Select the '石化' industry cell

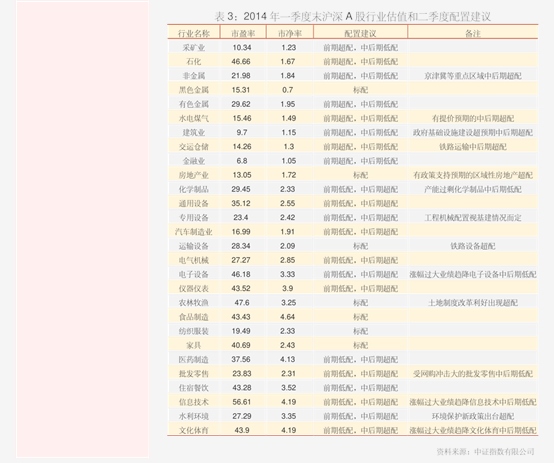pos(194,61)
